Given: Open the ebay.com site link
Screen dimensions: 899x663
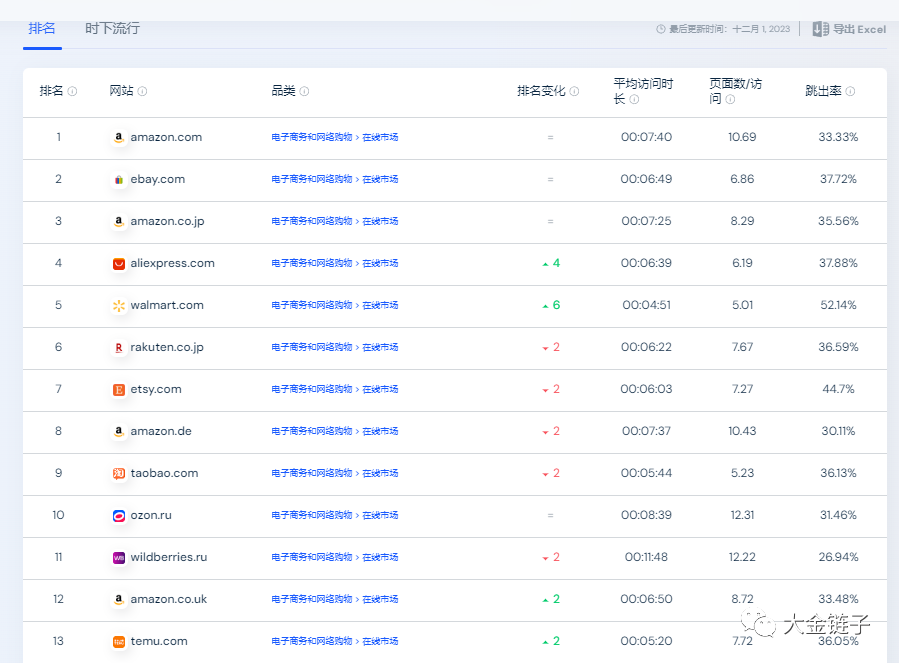Looking at the screenshot, I should coord(158,179).
